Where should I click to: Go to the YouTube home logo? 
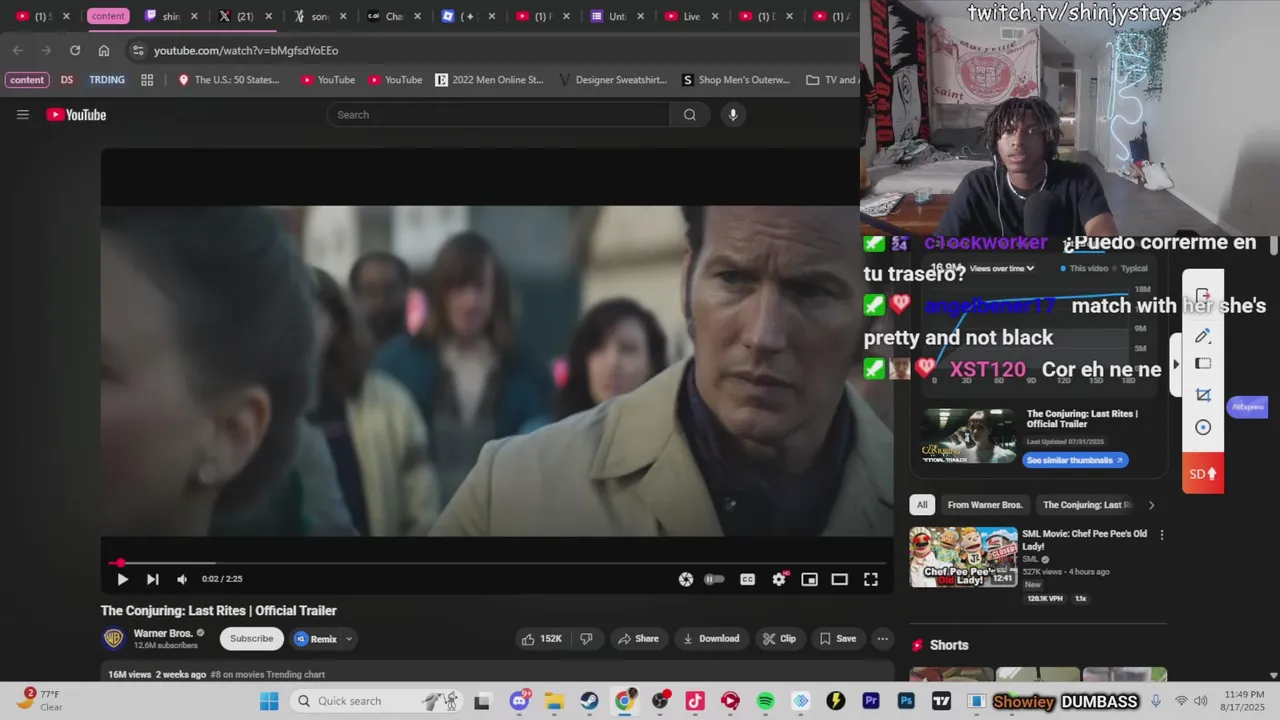tap(76, 115)
